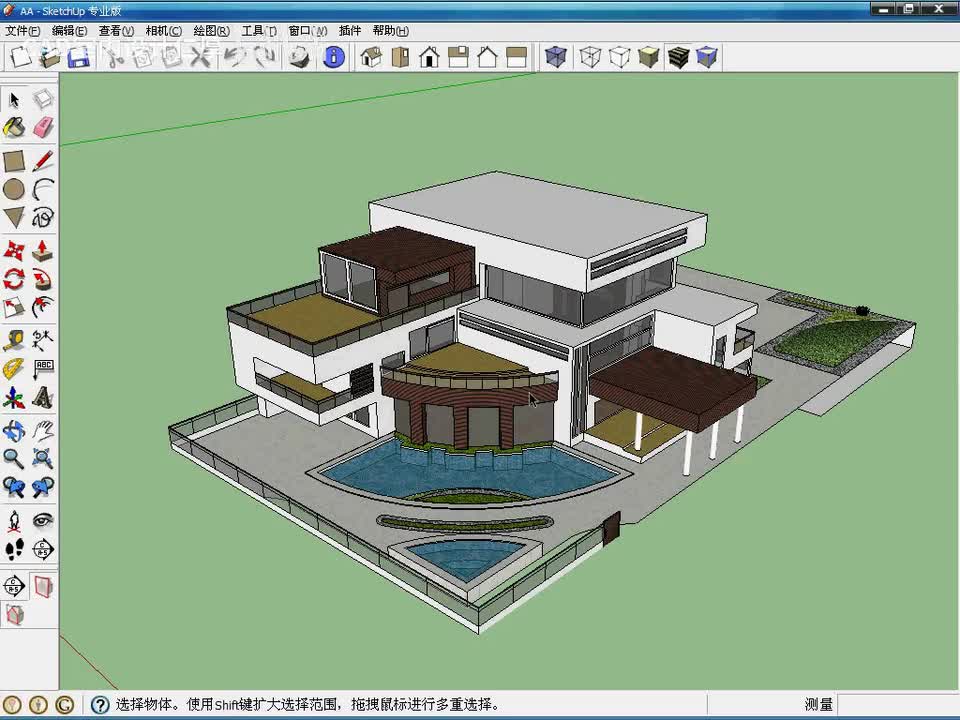960x720 pixels.
Task: Select the Section Plane tool
Action: pos(43,549)
